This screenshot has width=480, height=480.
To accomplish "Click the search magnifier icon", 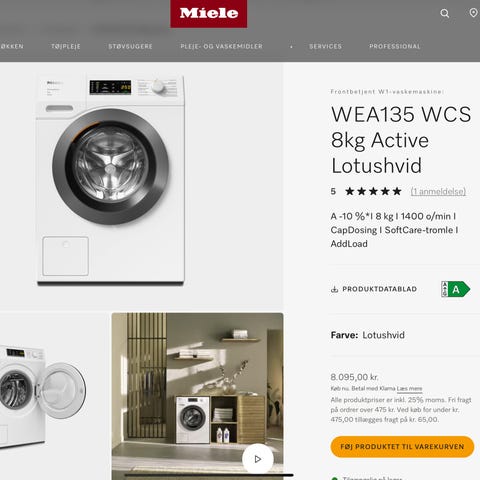I will click(445, 13).
